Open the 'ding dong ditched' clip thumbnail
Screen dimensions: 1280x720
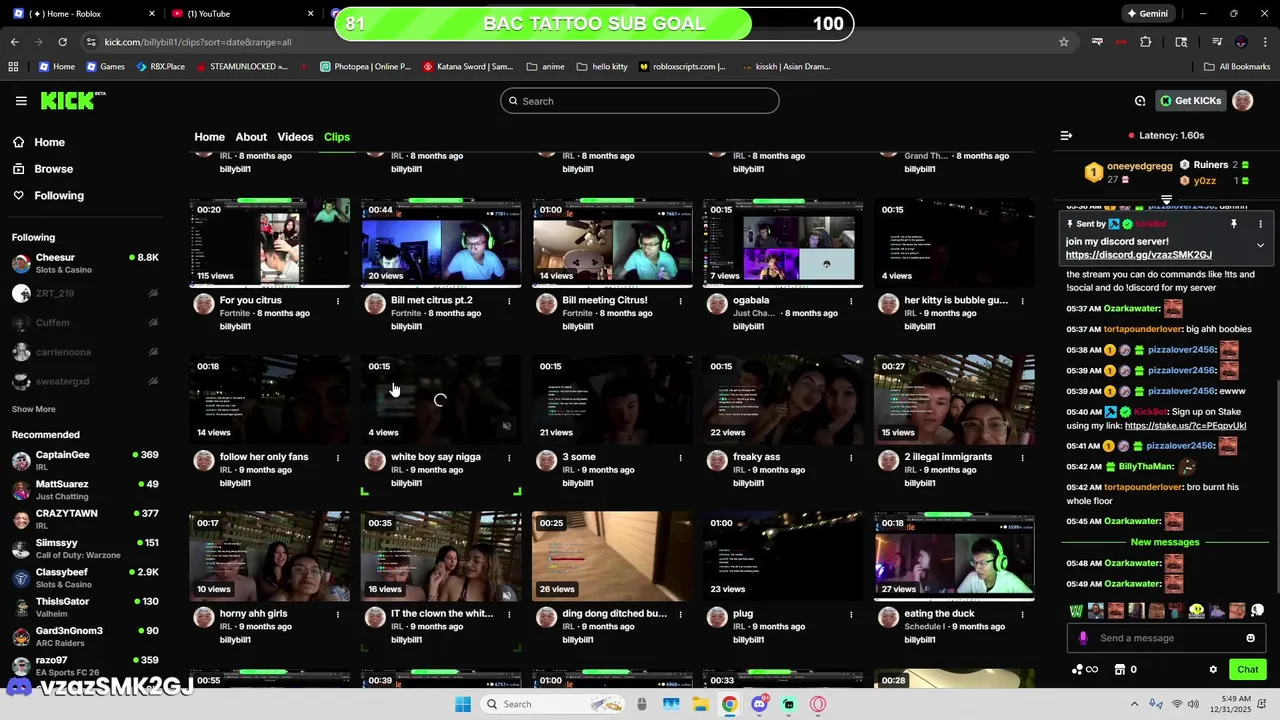(612, 557)
